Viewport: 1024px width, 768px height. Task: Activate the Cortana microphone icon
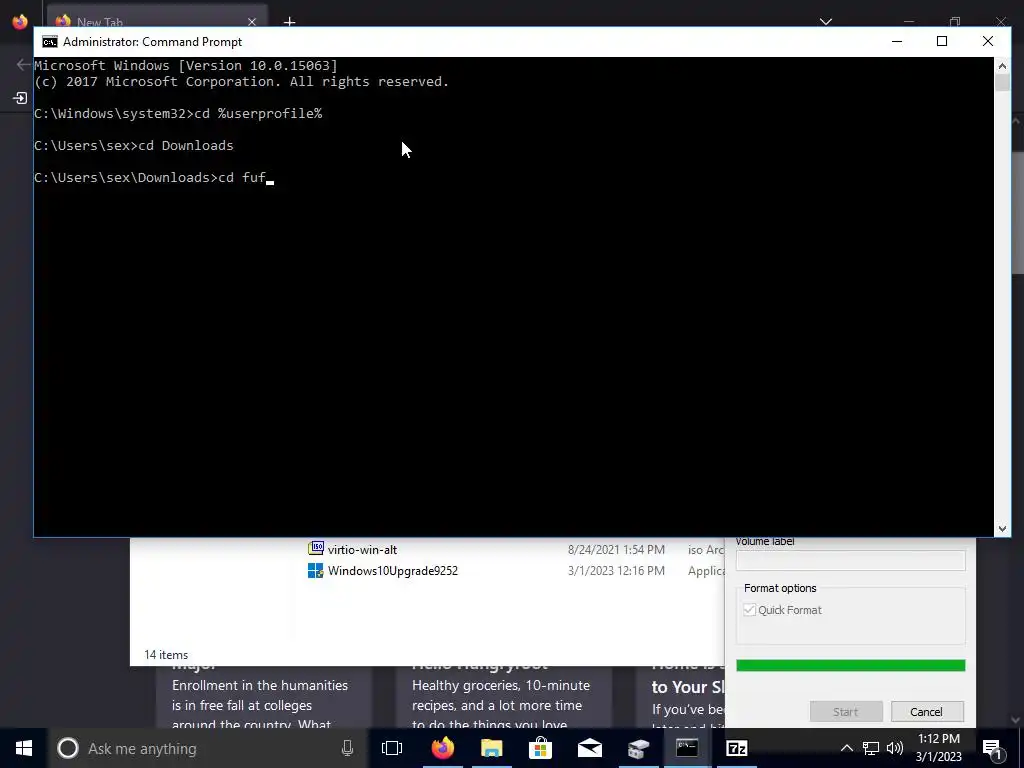pos(347,748)
